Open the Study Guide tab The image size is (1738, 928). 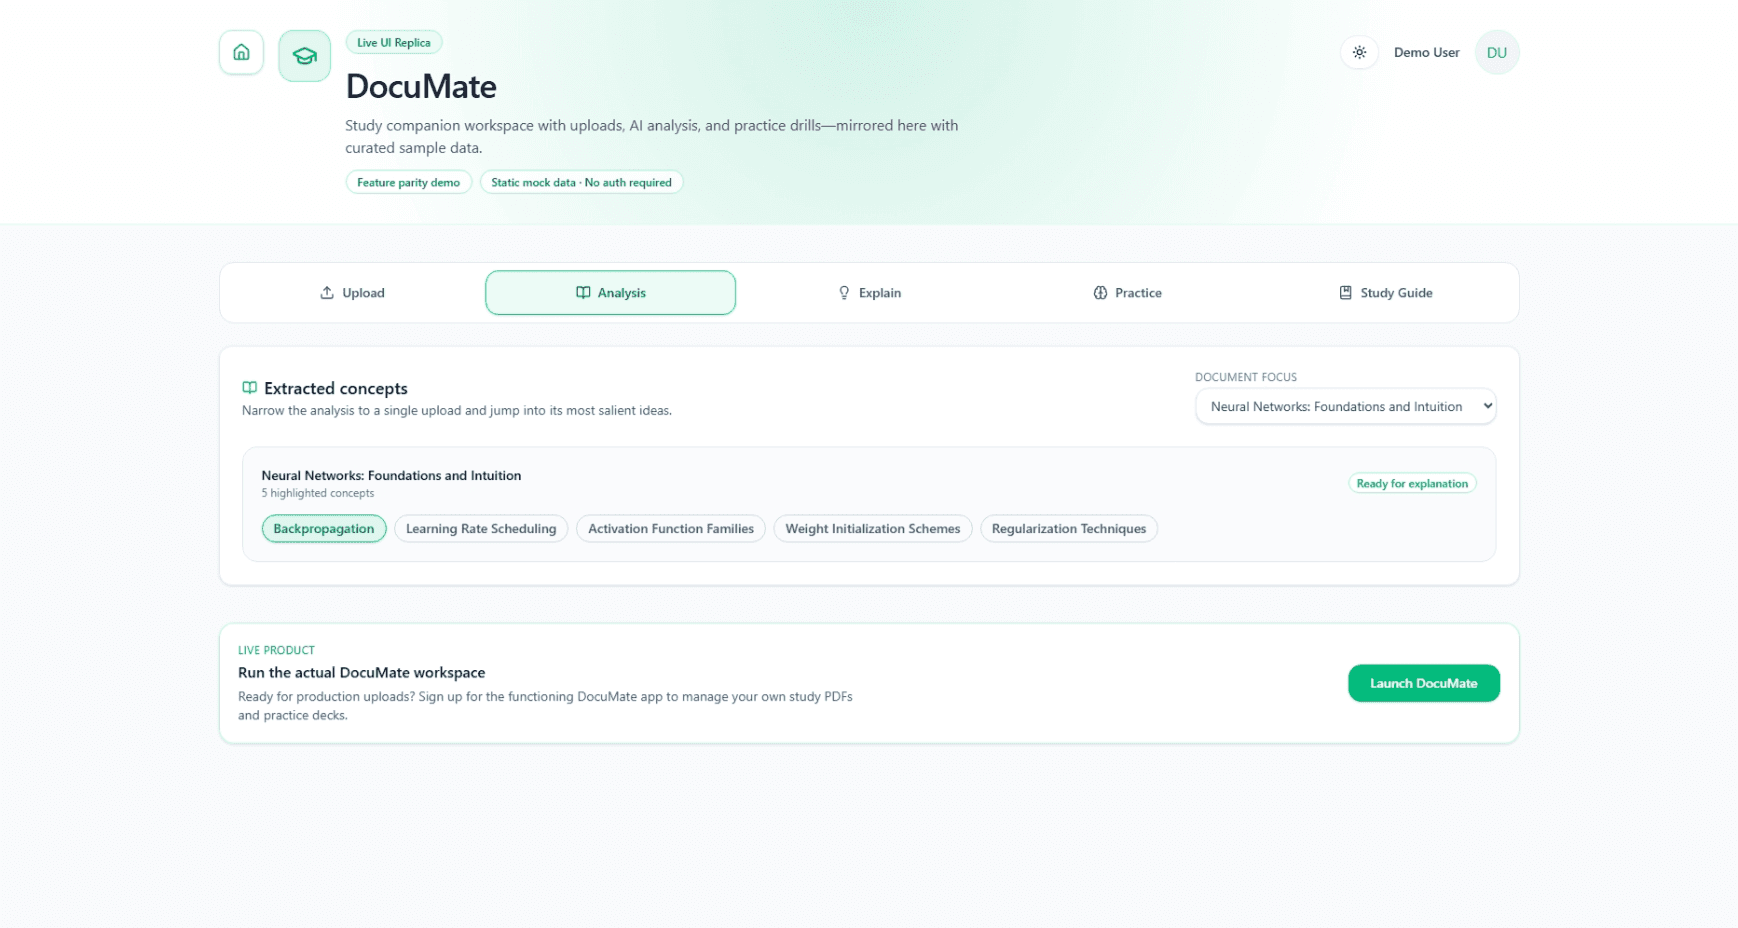[x=1385, y=292]
